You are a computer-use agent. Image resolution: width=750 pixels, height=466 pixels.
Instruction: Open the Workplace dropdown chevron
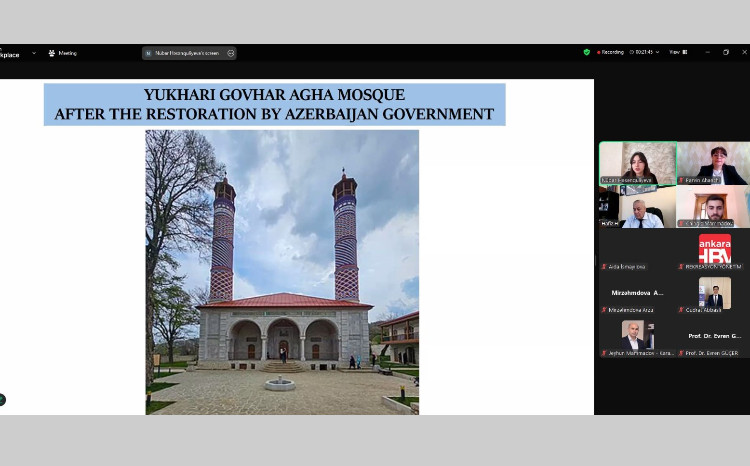point(34,53)
